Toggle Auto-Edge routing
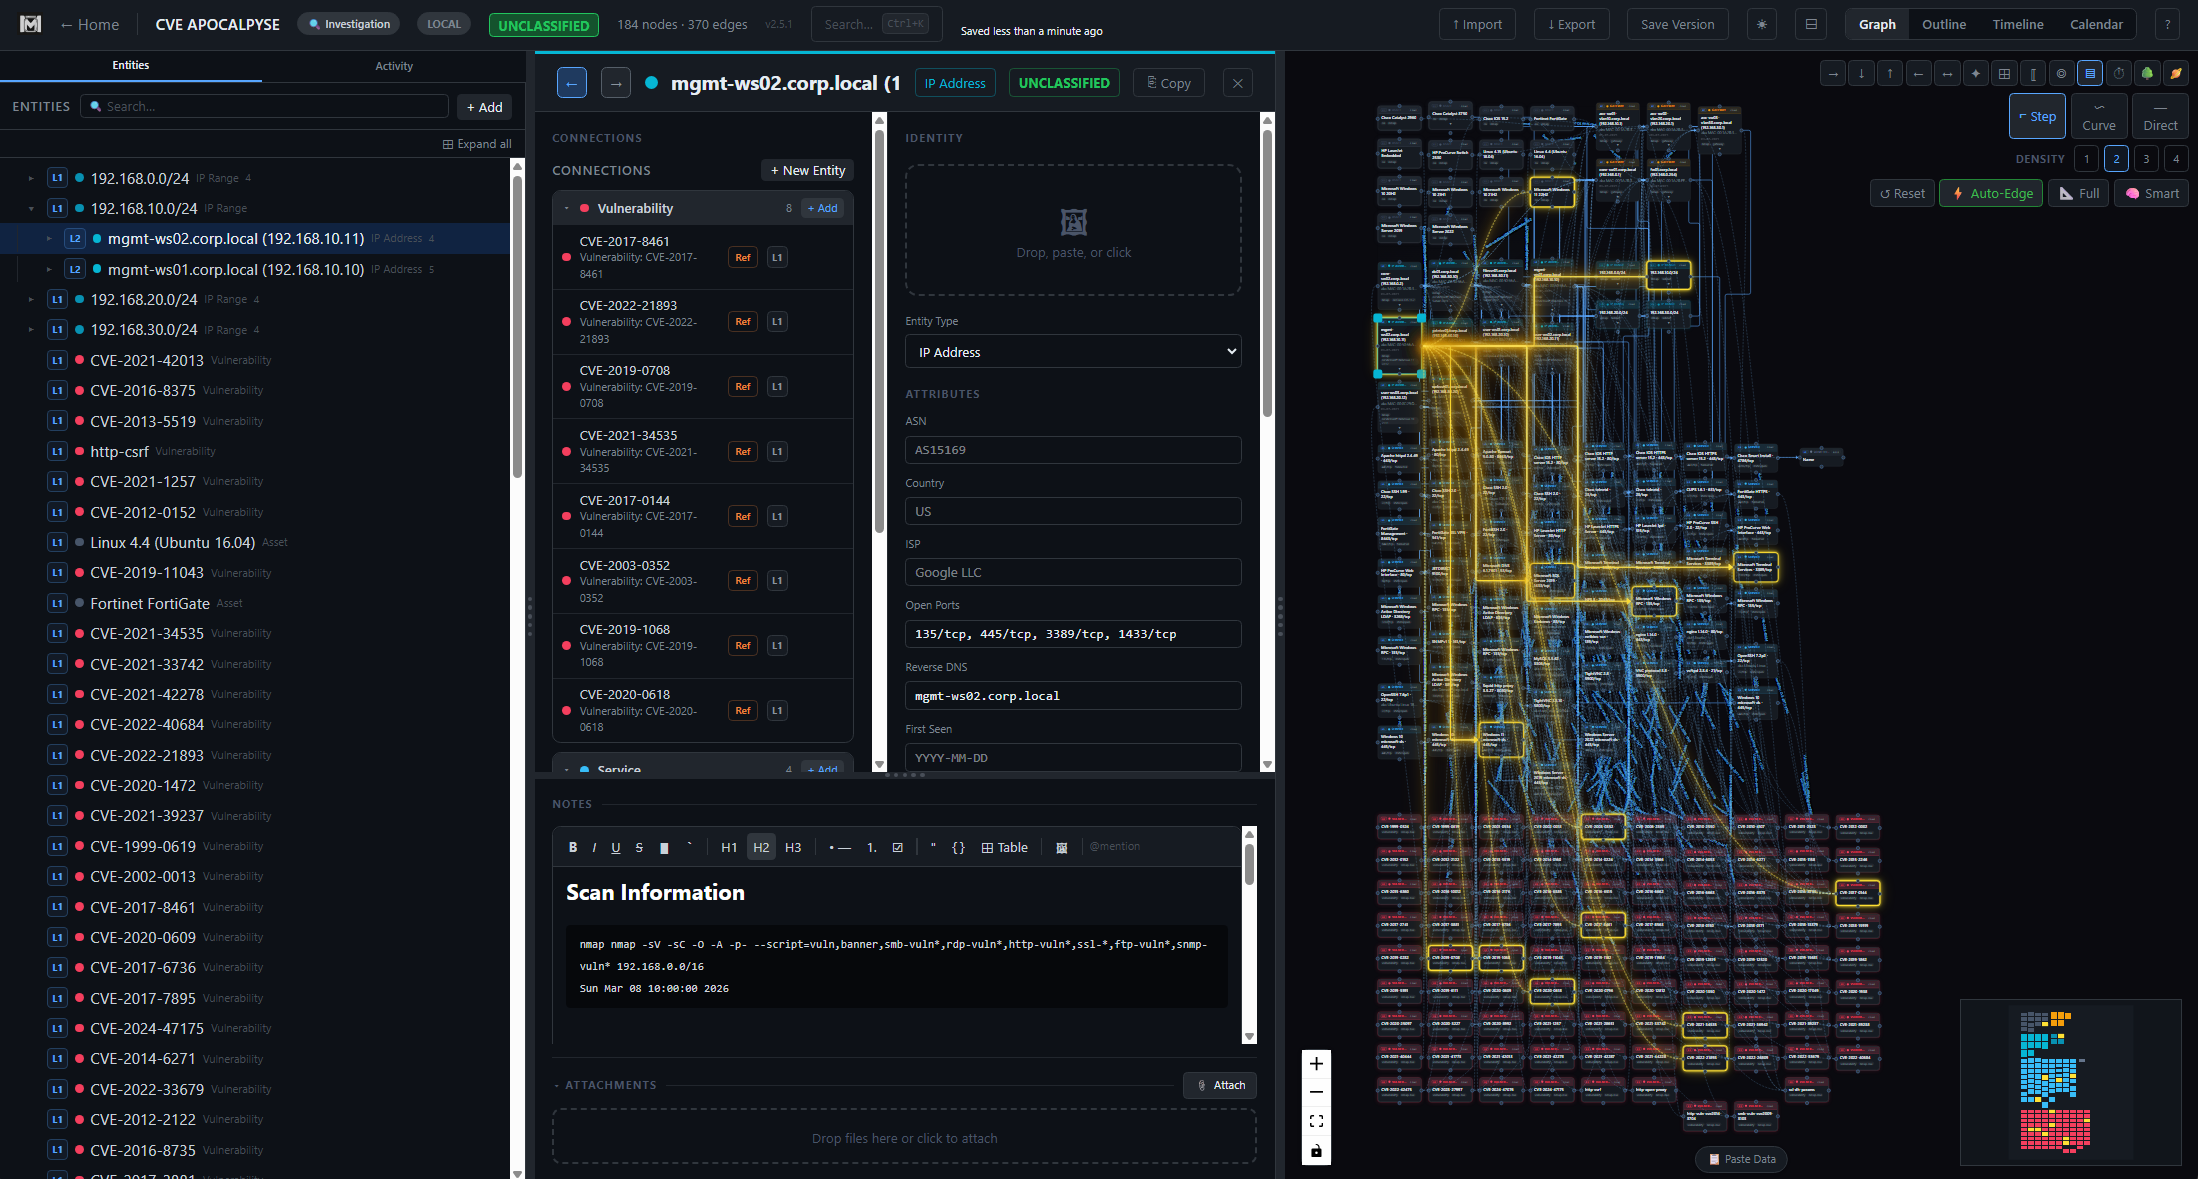 1992,193
